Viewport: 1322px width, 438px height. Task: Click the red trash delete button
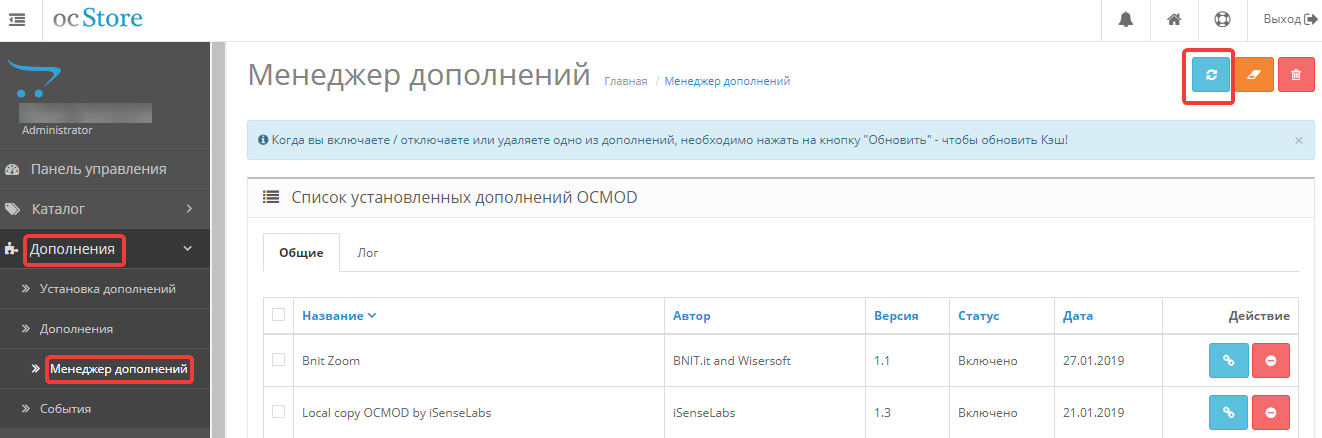tap(1296, 74)
